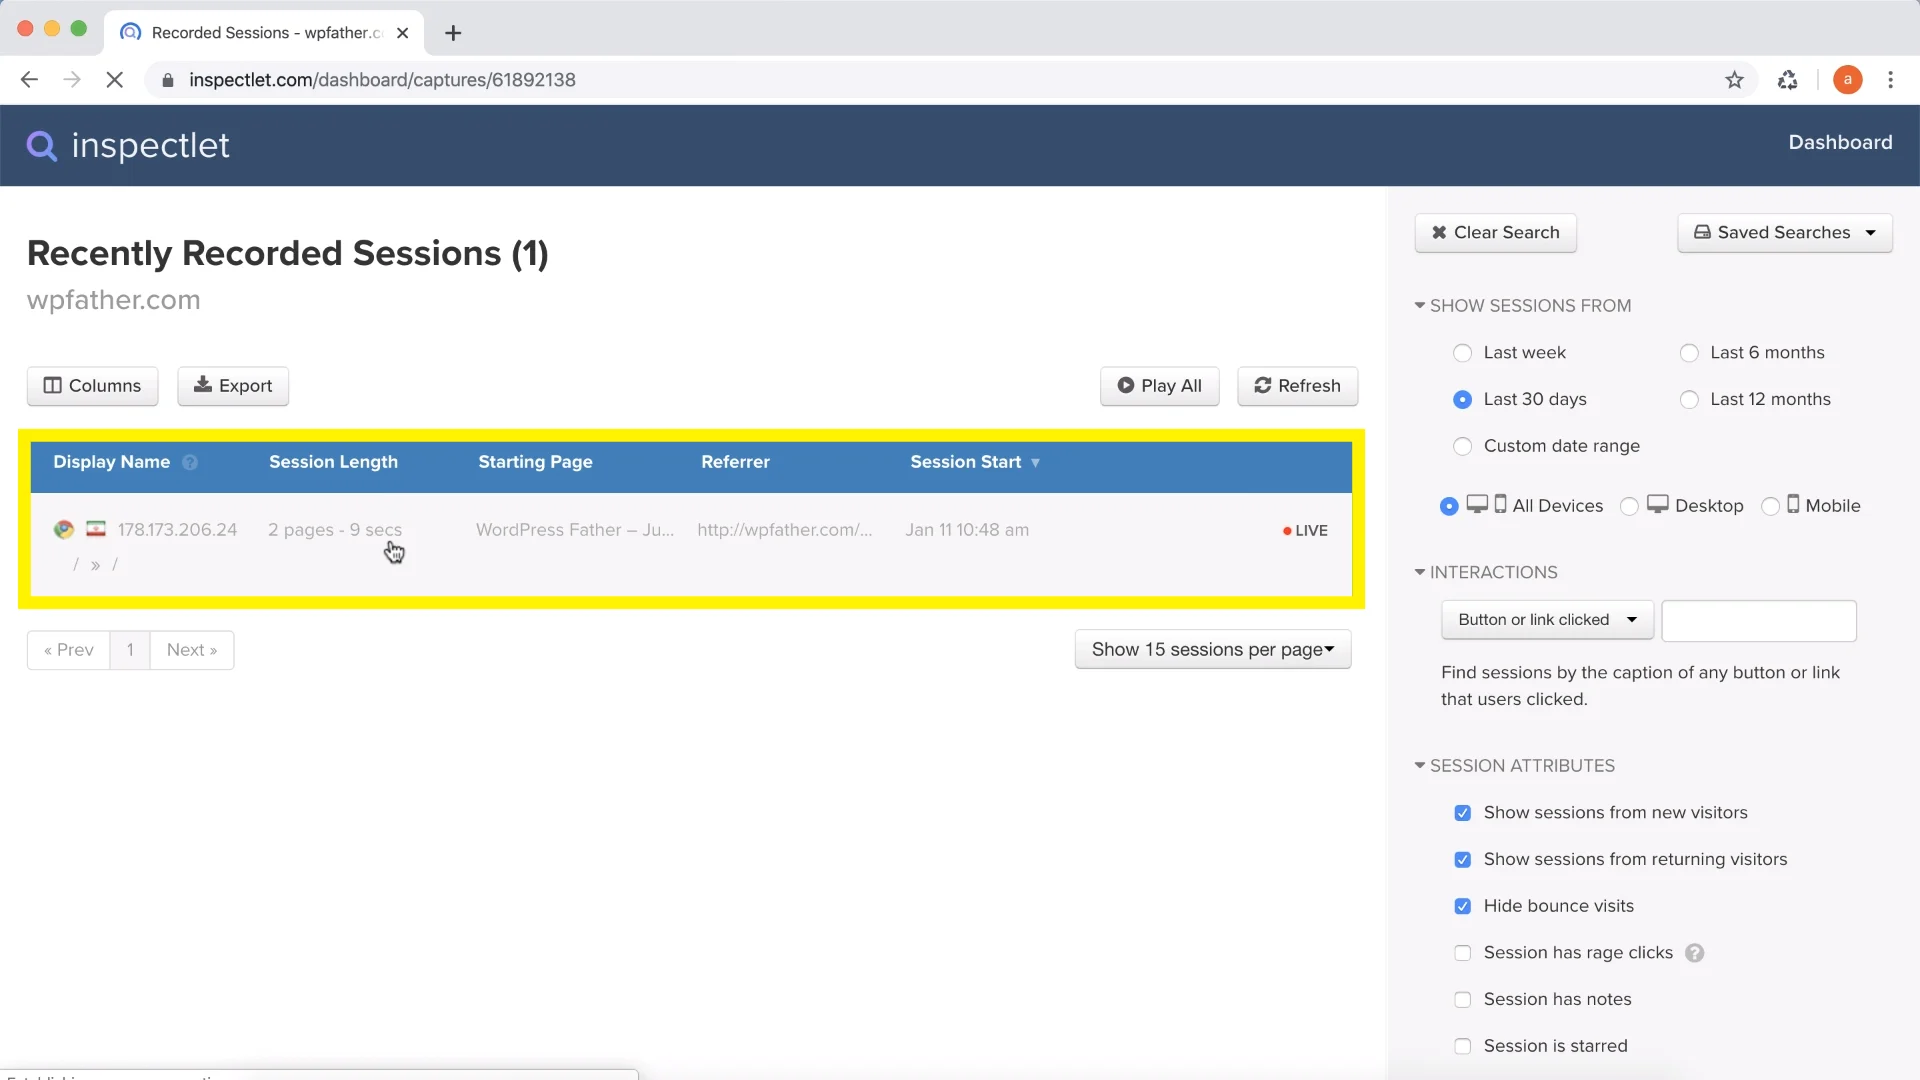Sort by Session Length column header

point(333,462)
